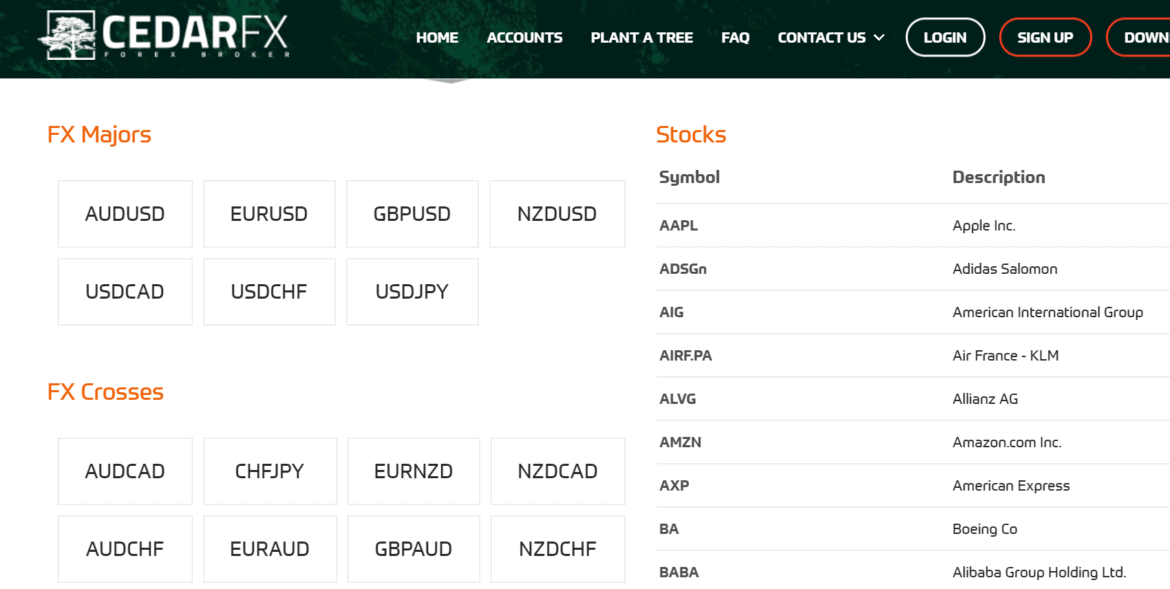The width and height of the screenshot is (1170, 589).
Task: Select the CHFJPY pair under FX Crosses
Action: 269,470
